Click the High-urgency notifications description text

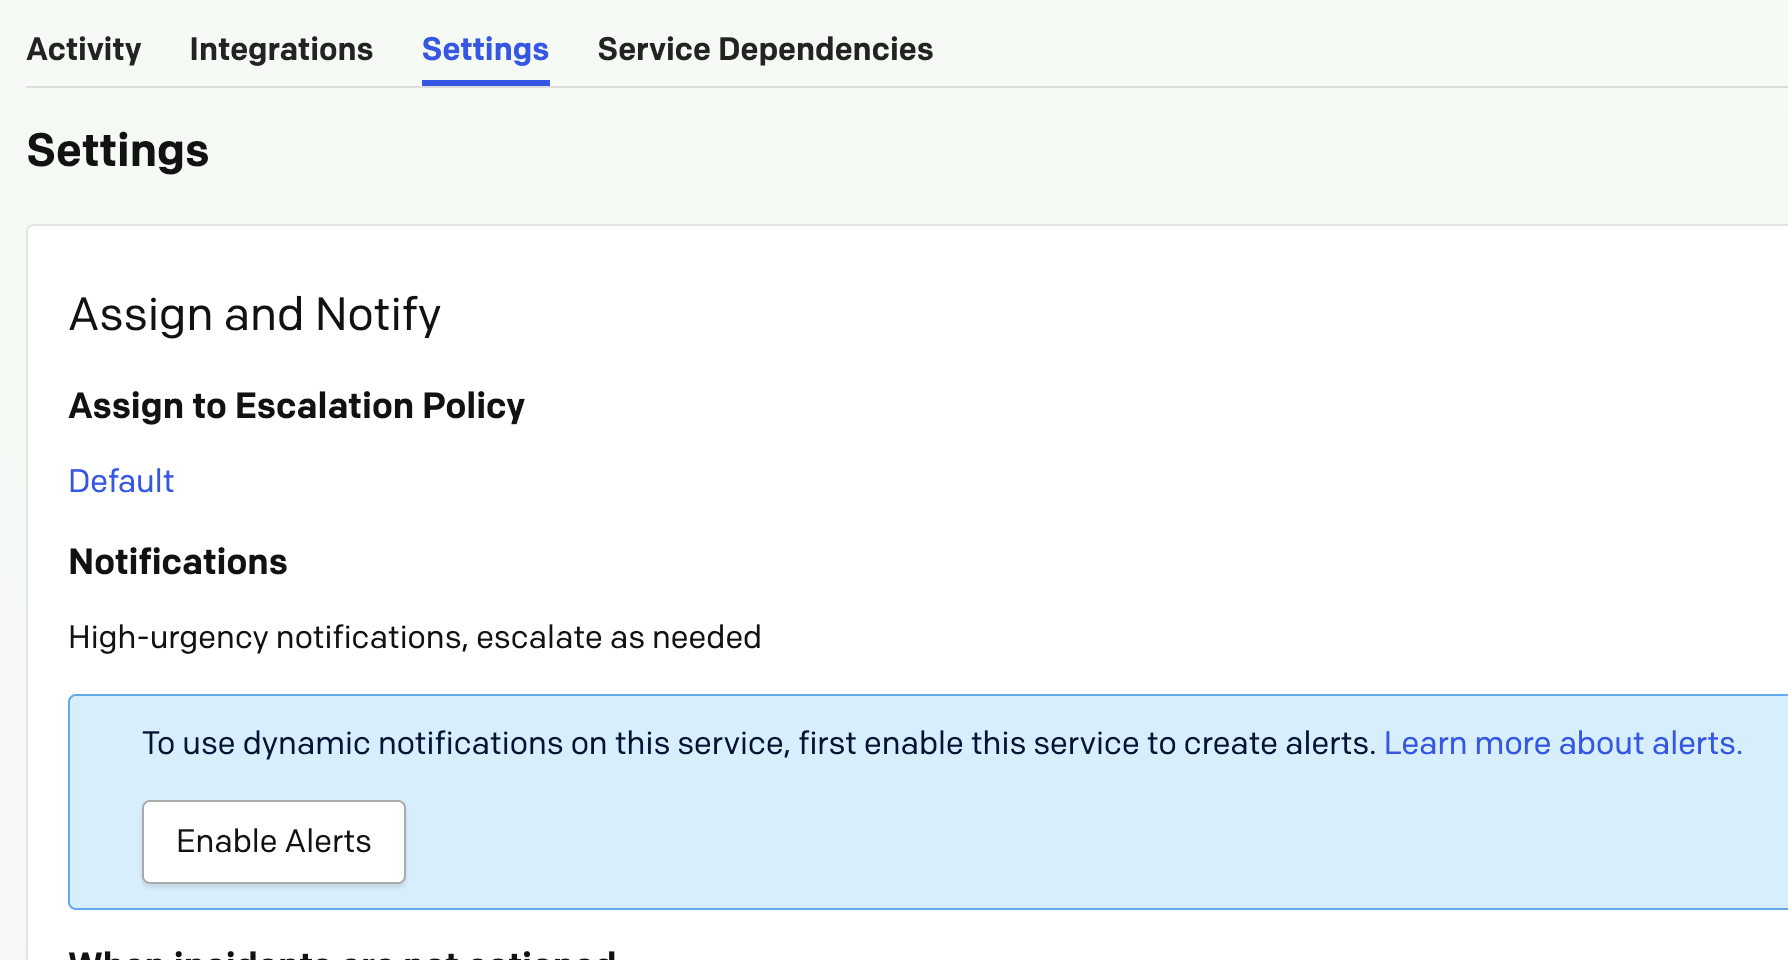coord(415,637)
